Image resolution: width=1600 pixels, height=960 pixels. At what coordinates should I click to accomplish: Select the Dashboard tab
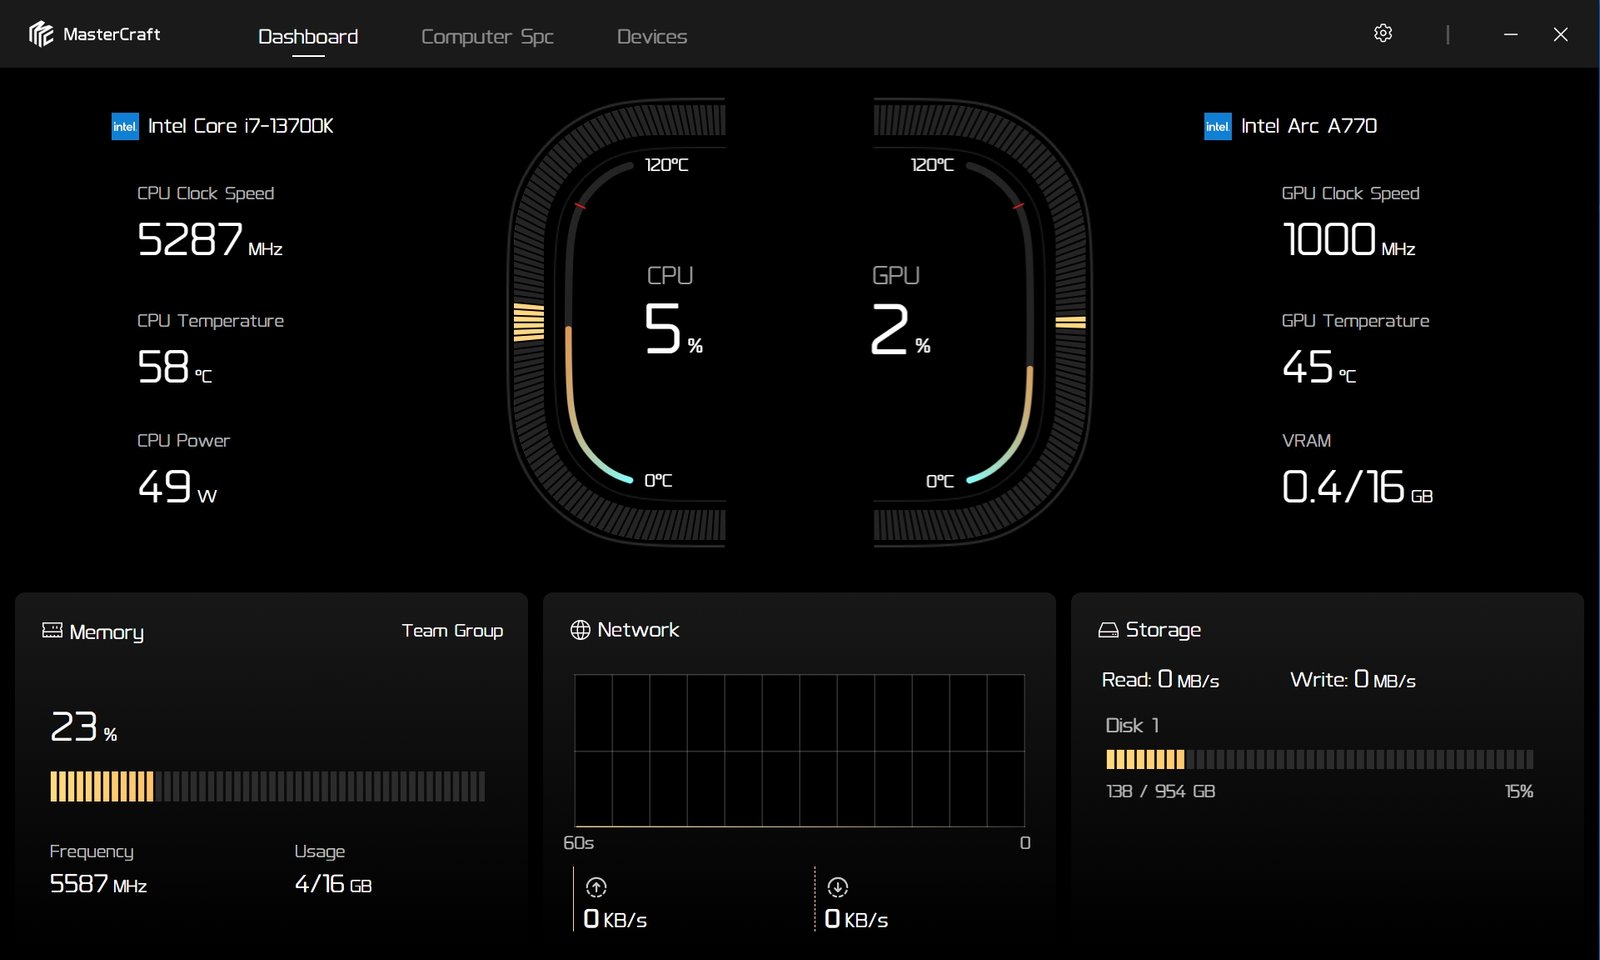click(x=308, y=37)
